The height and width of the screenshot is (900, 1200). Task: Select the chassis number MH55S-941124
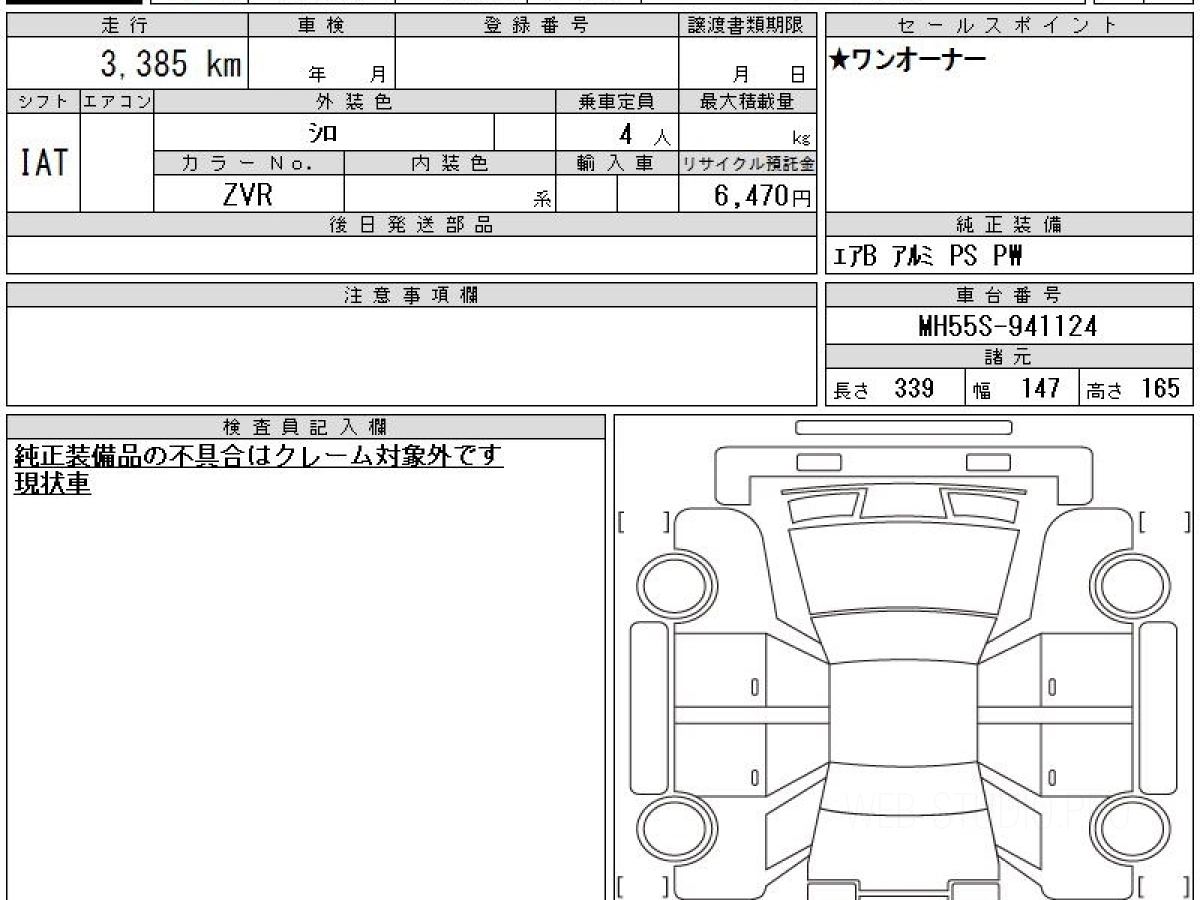tap(1007, 326)
